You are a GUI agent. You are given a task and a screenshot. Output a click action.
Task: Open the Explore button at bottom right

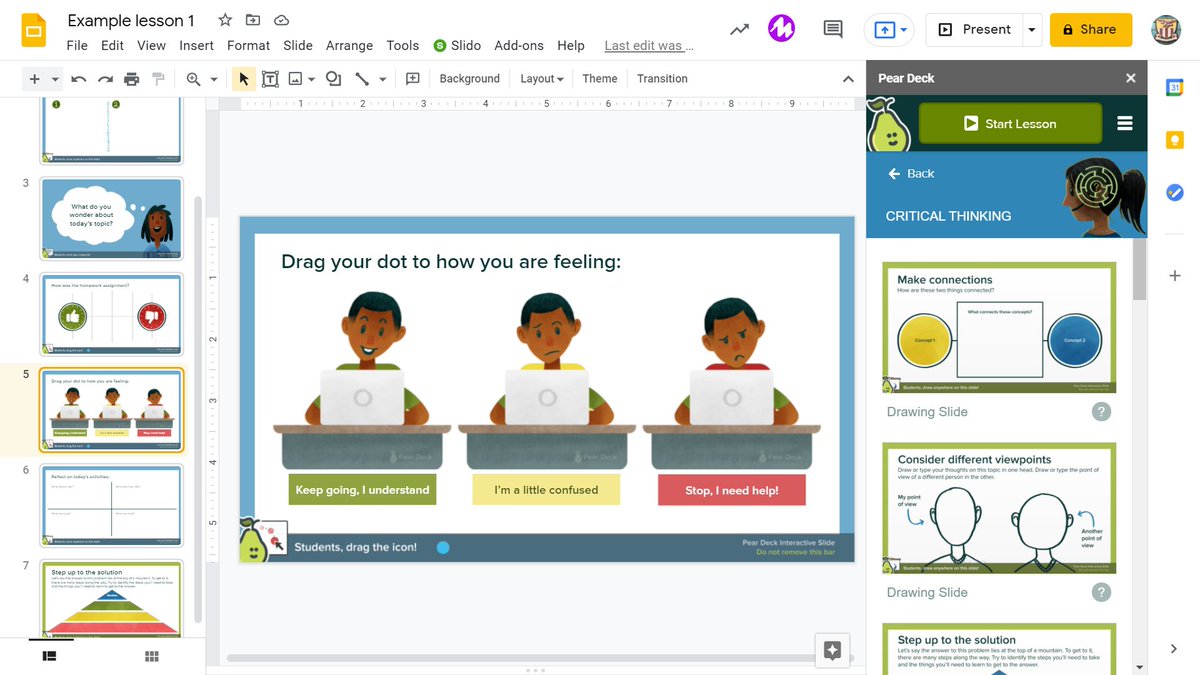(832, 650)
